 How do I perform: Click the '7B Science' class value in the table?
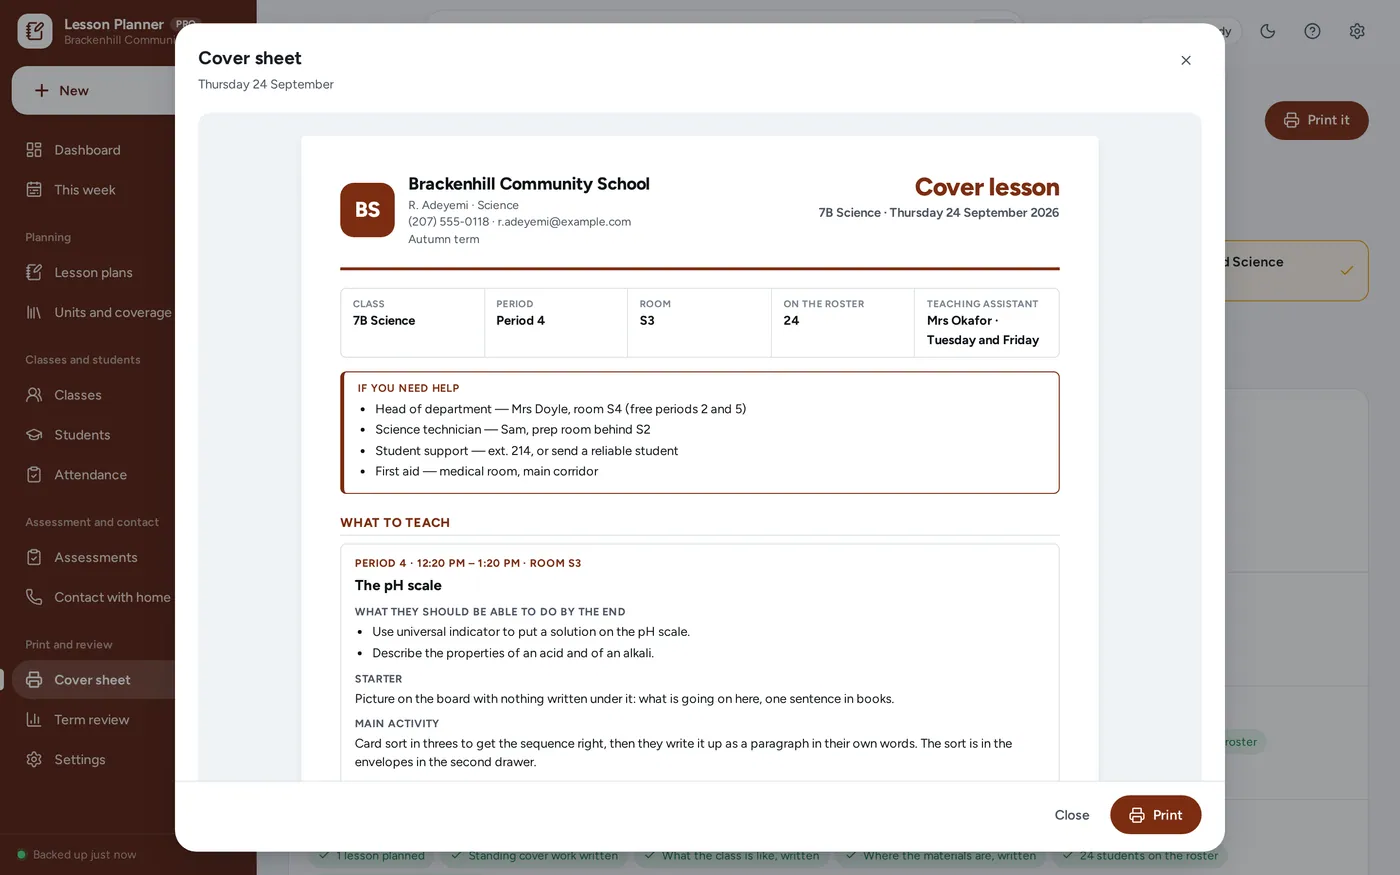coord(384,321)
